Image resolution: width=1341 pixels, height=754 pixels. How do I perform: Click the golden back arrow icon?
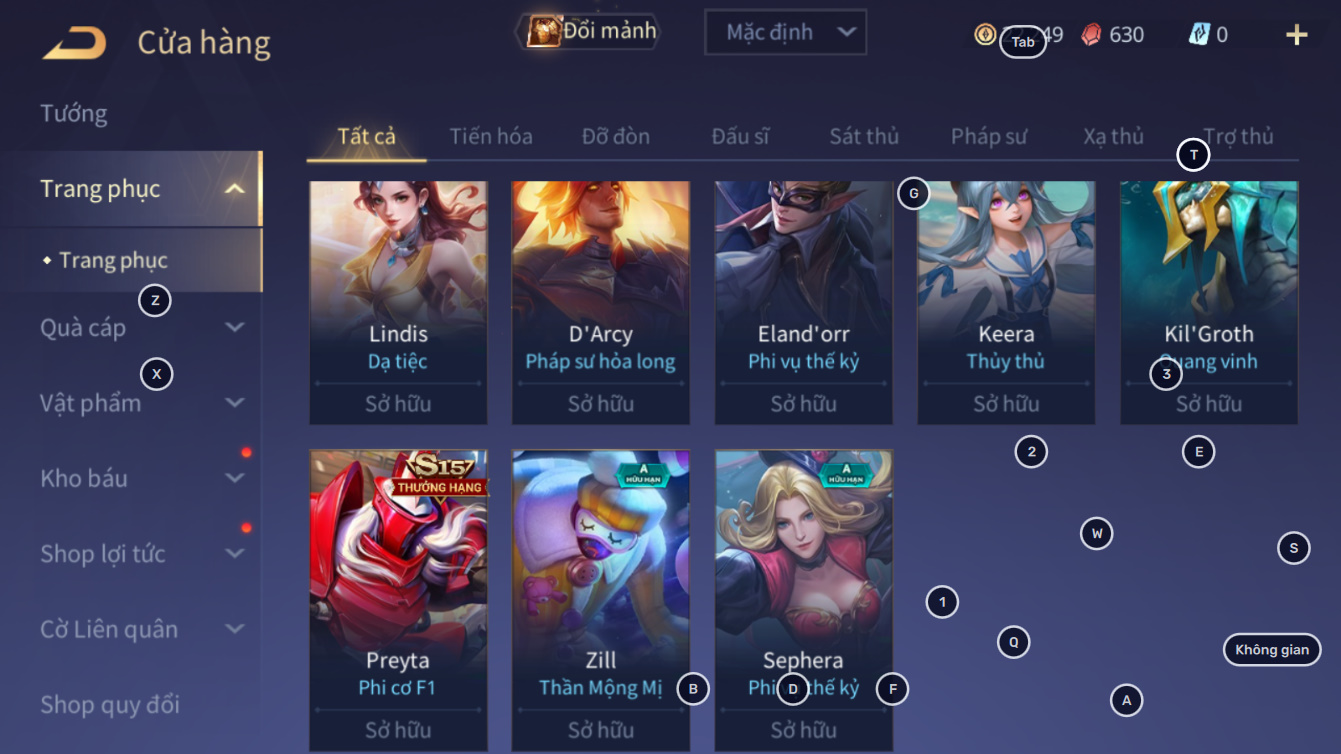[74, 43]
